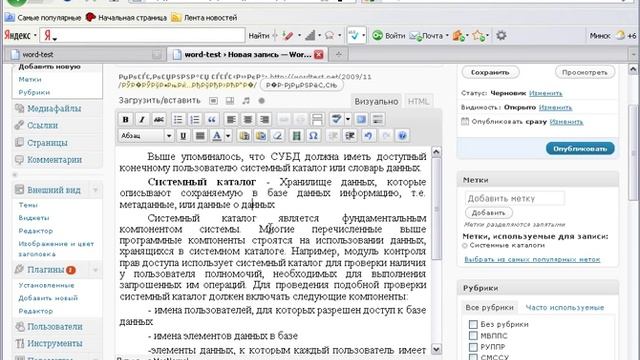Apply italic formatting in the editor

coord(142,119)
